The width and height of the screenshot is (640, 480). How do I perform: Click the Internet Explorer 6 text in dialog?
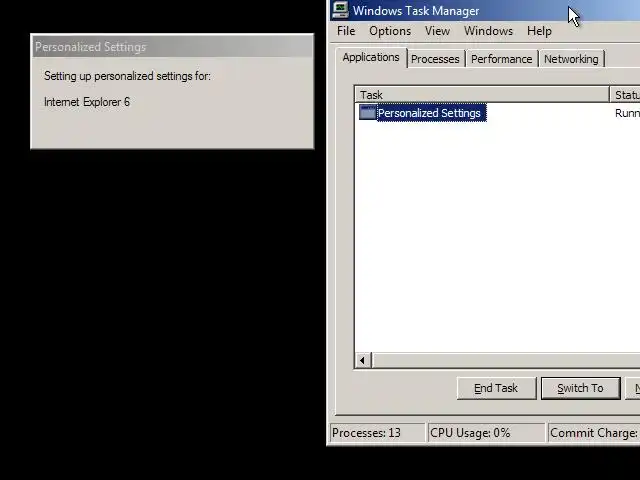click(87, 102)
